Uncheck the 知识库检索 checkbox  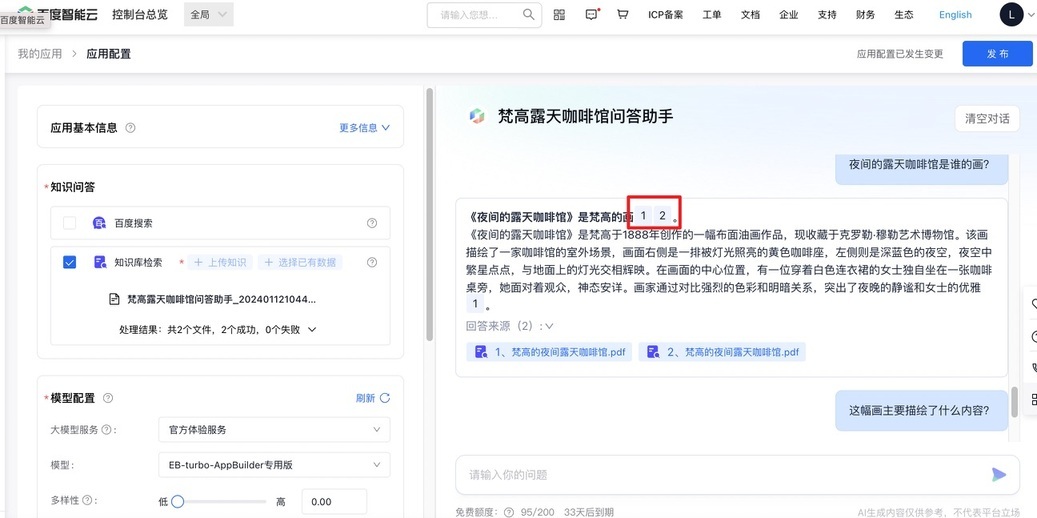click(69, 262)
